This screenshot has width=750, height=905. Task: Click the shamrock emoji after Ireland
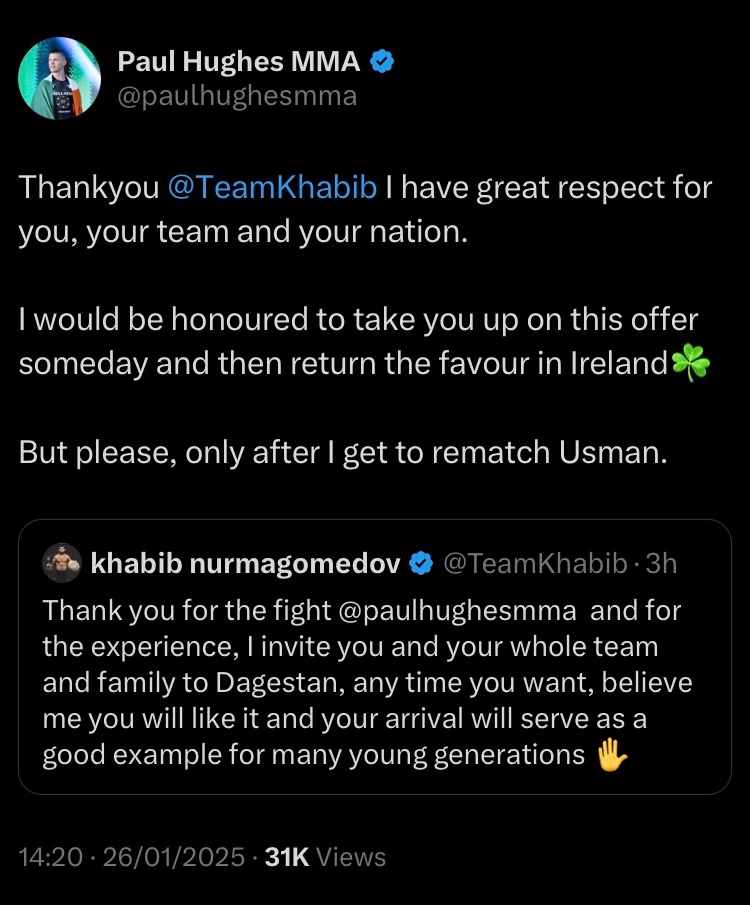point(691,364)
